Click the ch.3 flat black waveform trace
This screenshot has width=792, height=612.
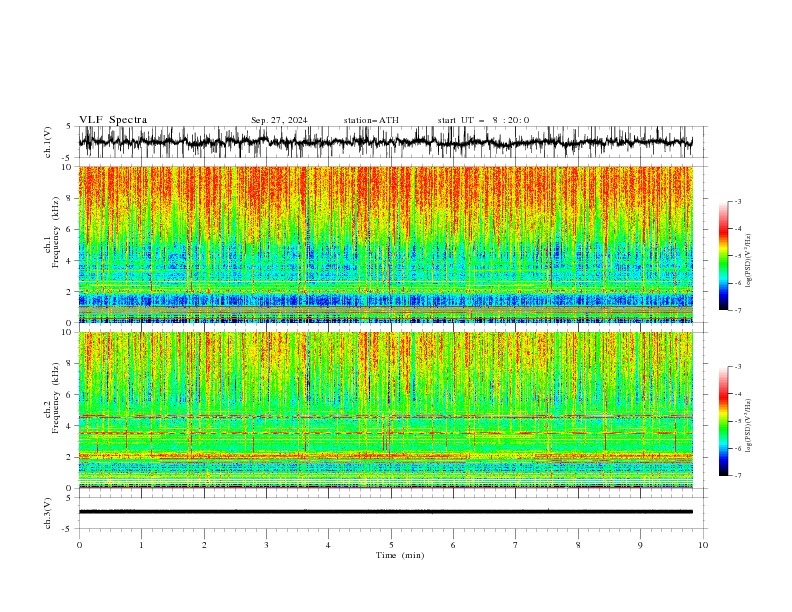[386, 512]
